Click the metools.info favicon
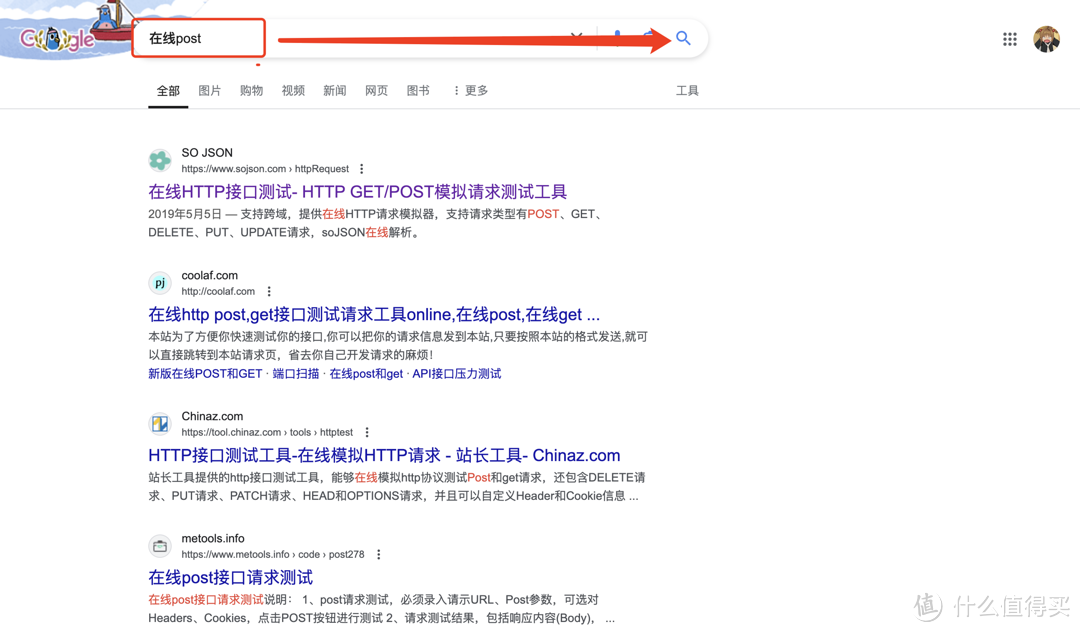1080x632 pixels. point(160,546)
